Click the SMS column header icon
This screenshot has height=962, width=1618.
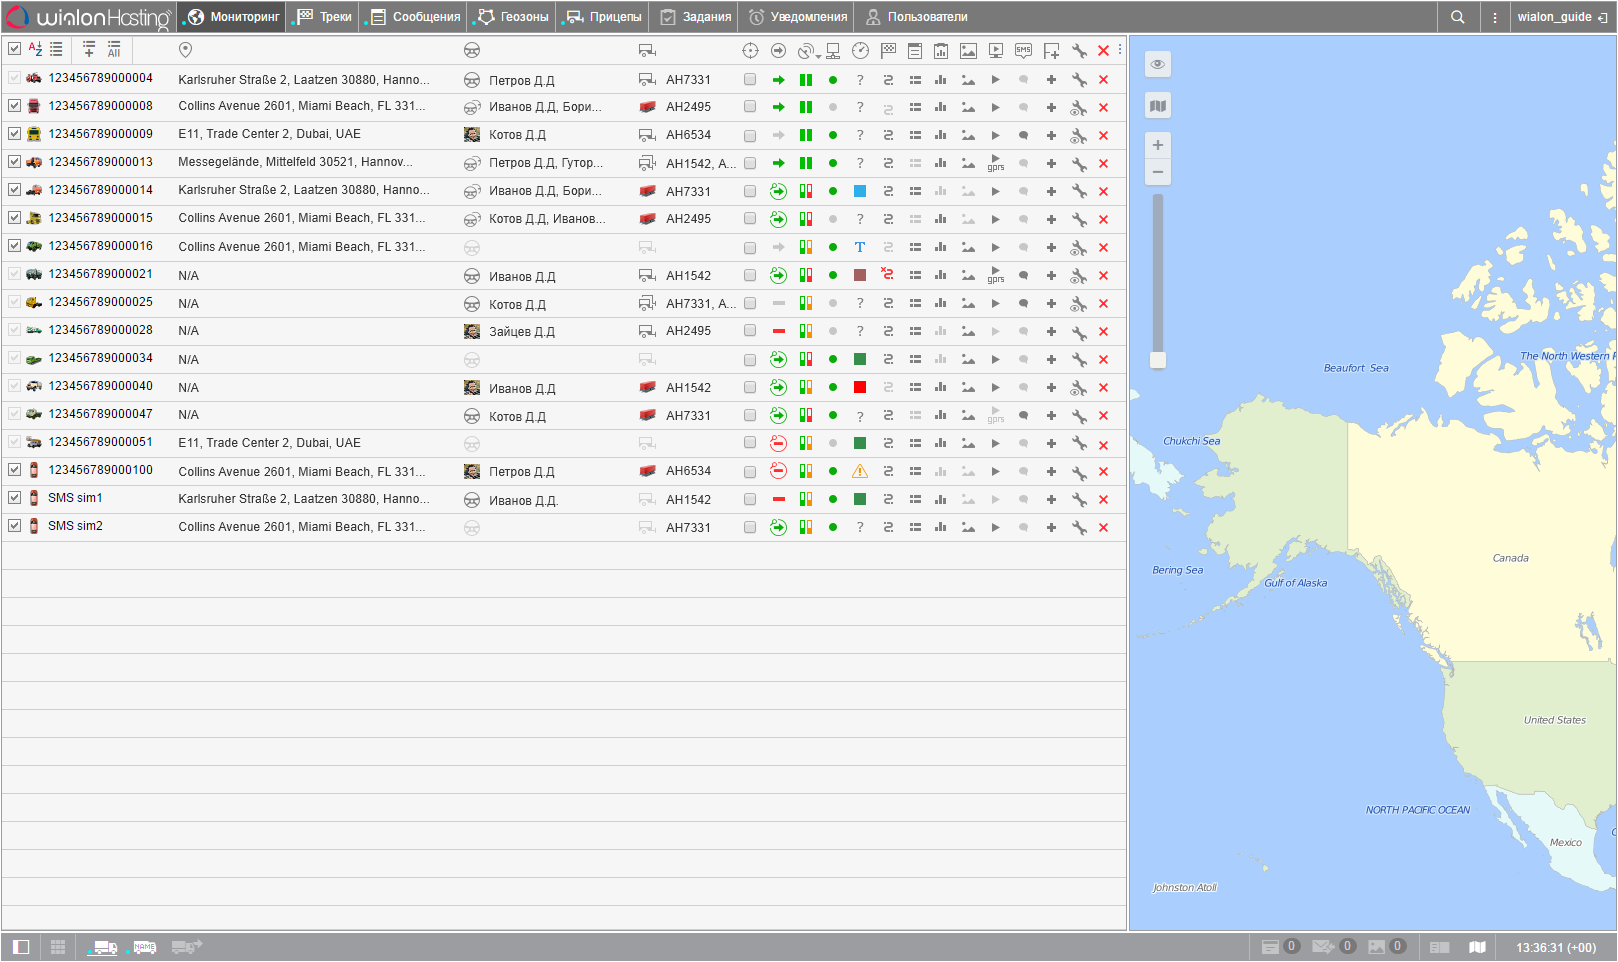click(1023, 50)
